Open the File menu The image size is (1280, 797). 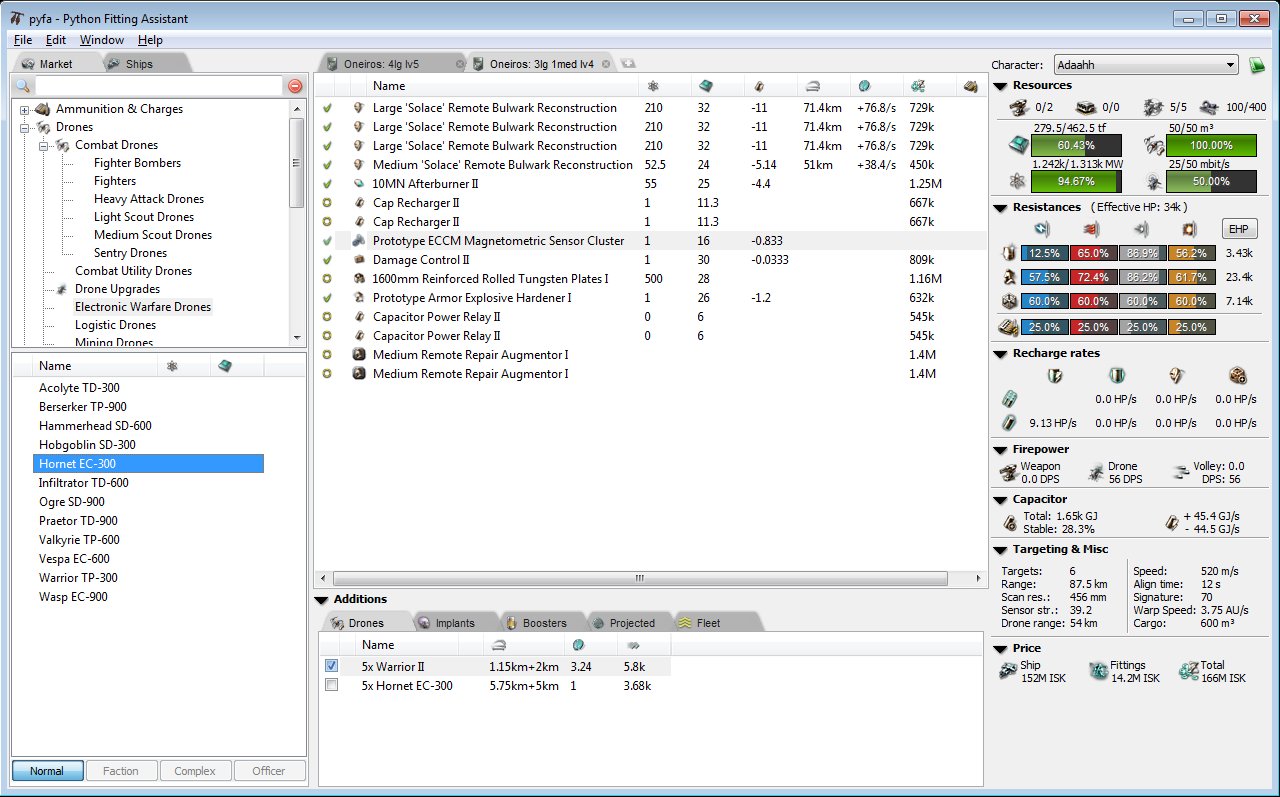(x=23, y=40)
